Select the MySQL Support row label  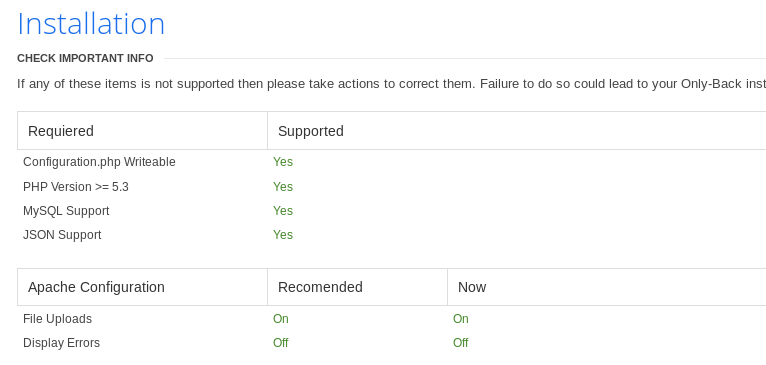(x=66, y=211)
